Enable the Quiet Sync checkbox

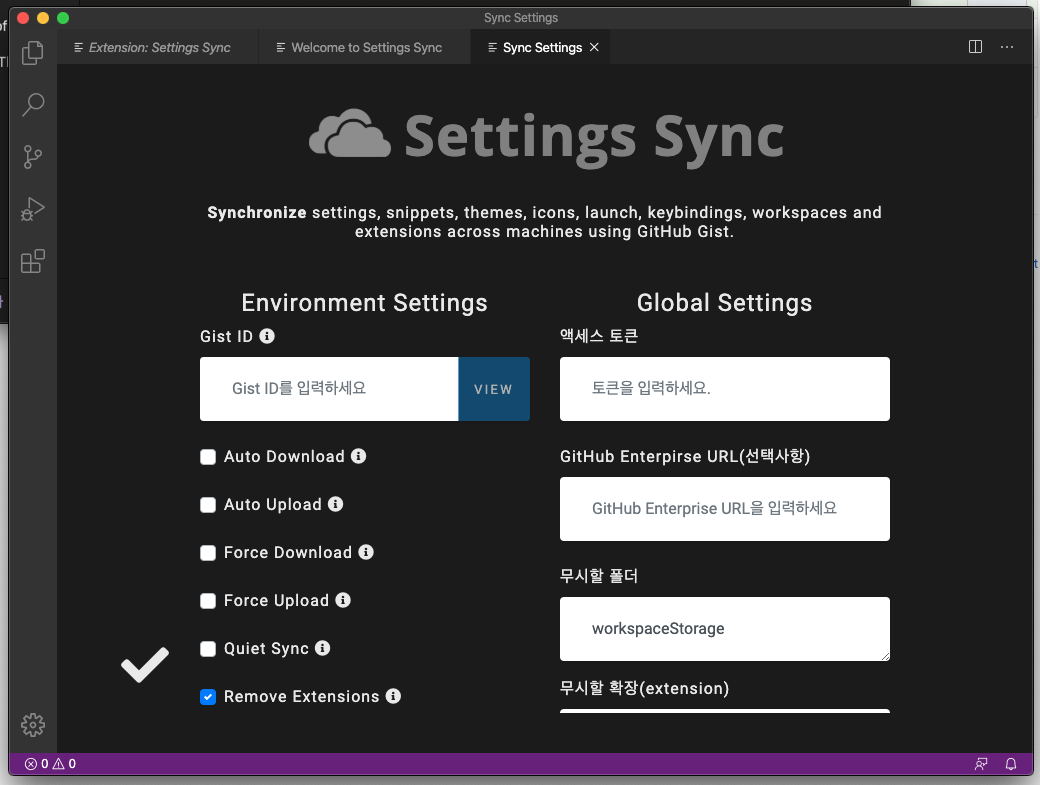[208, 648]
